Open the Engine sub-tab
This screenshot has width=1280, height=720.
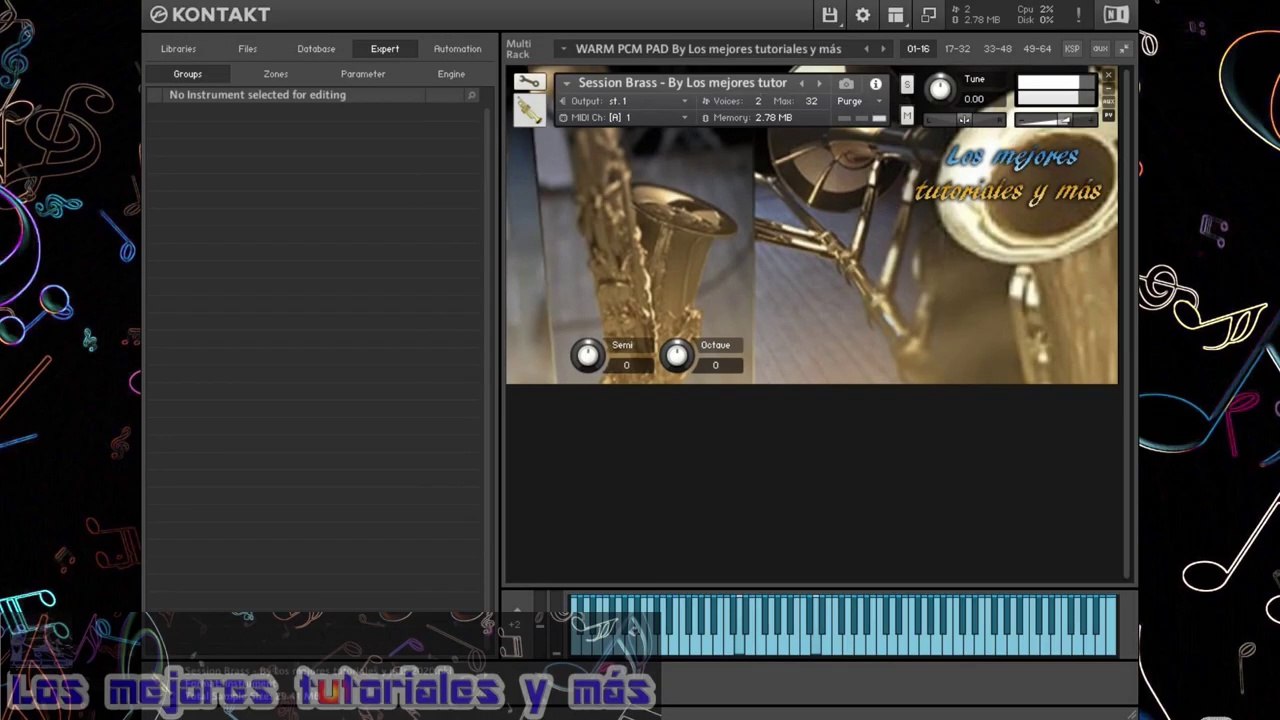451,74
